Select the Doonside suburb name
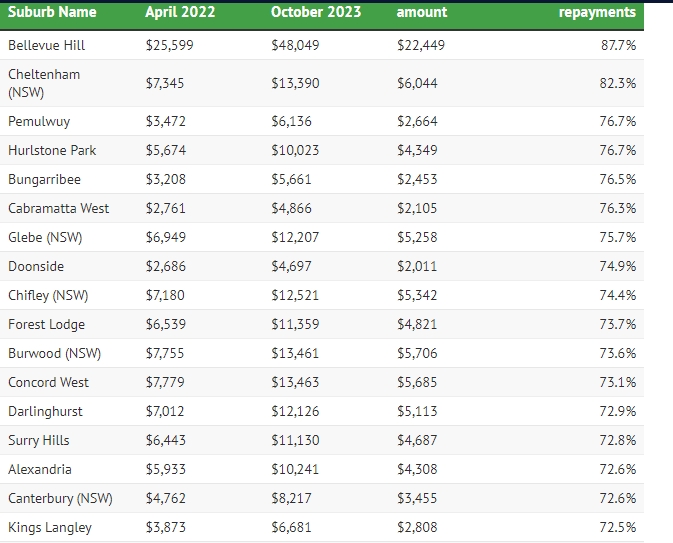This screenshot has width=673, height=543. 36,266
